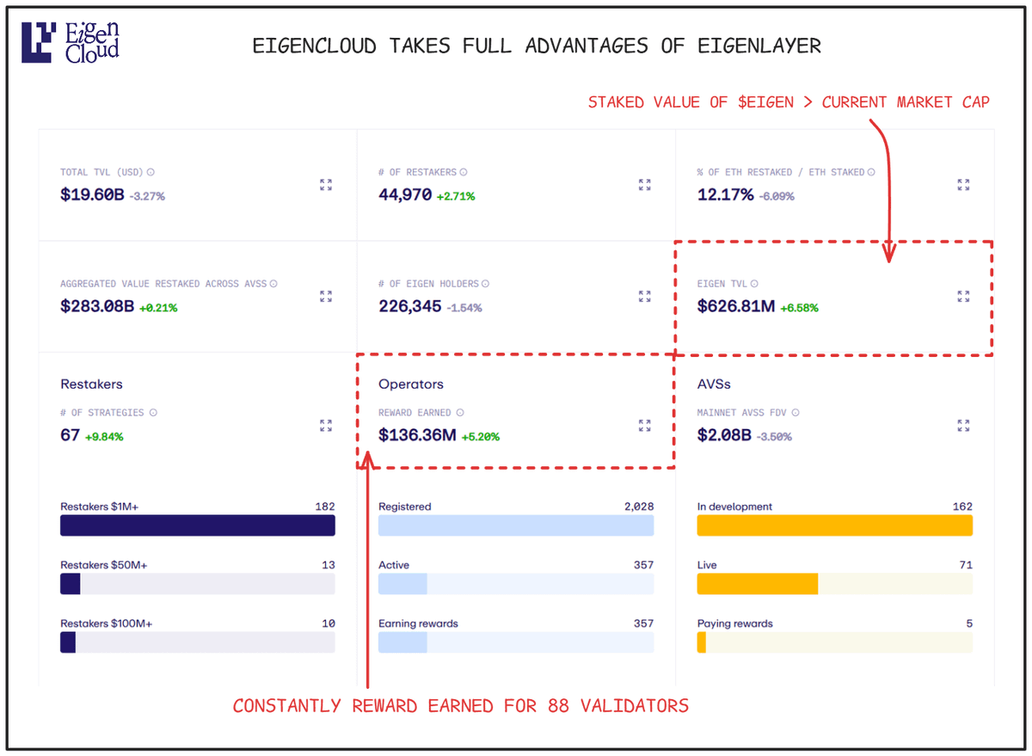This screenshot has height=756, width=1032.
Task: Expand the # of Restakers card
Action: pos(644,185)
